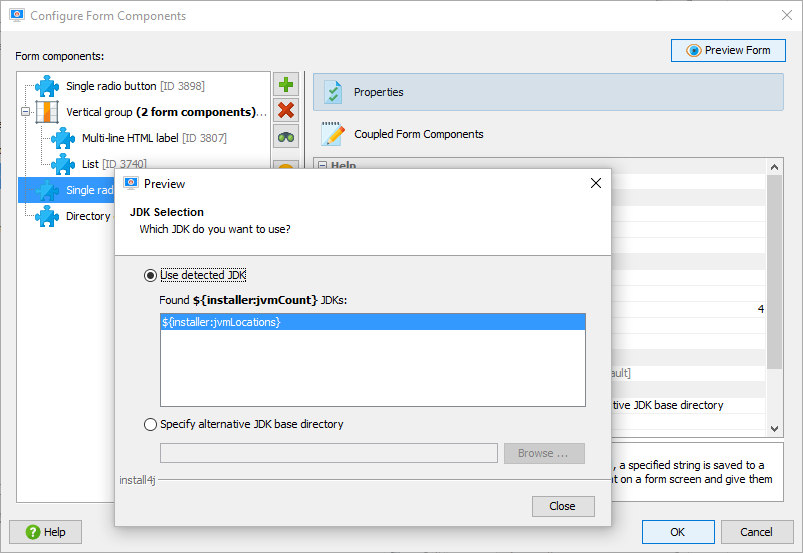Click the Multi-line HTML label puzzle icon

[x=63, y=138]
